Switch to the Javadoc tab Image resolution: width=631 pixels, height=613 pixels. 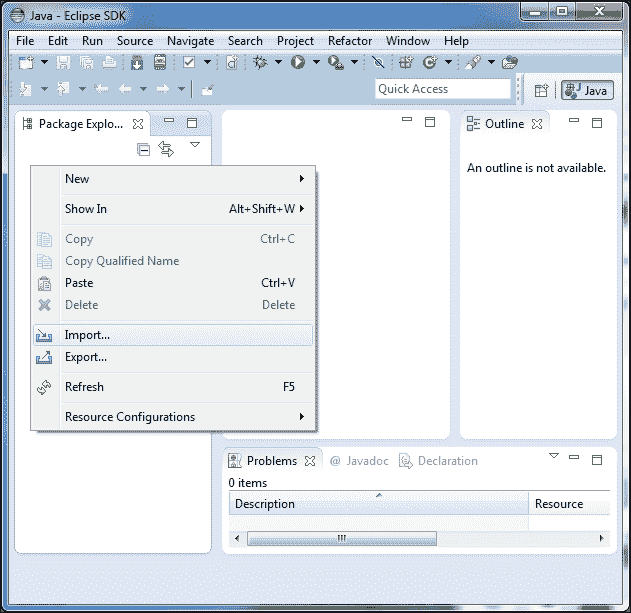pos(359,461)
